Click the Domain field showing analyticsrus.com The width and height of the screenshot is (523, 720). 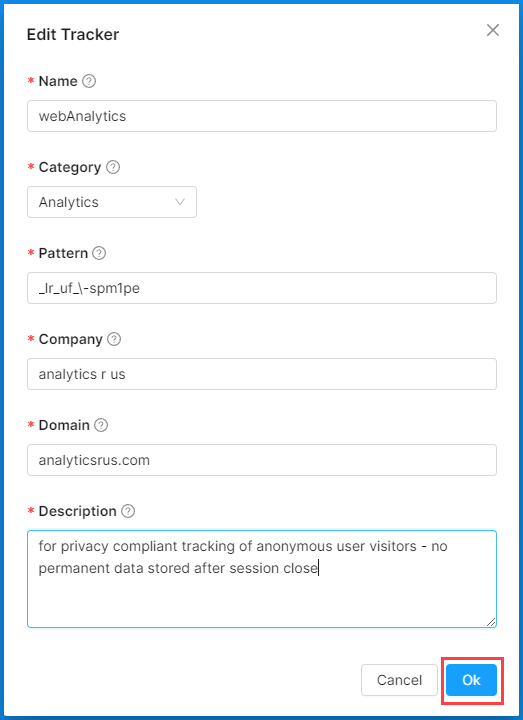tap(262, 460)
